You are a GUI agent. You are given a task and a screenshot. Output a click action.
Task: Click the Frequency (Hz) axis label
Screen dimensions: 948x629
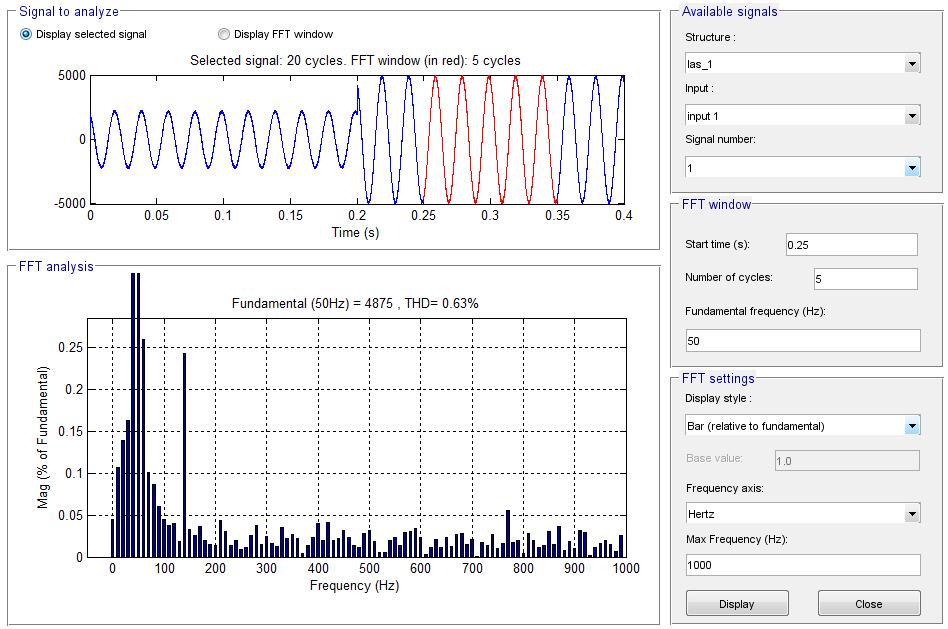coord(354,586)
